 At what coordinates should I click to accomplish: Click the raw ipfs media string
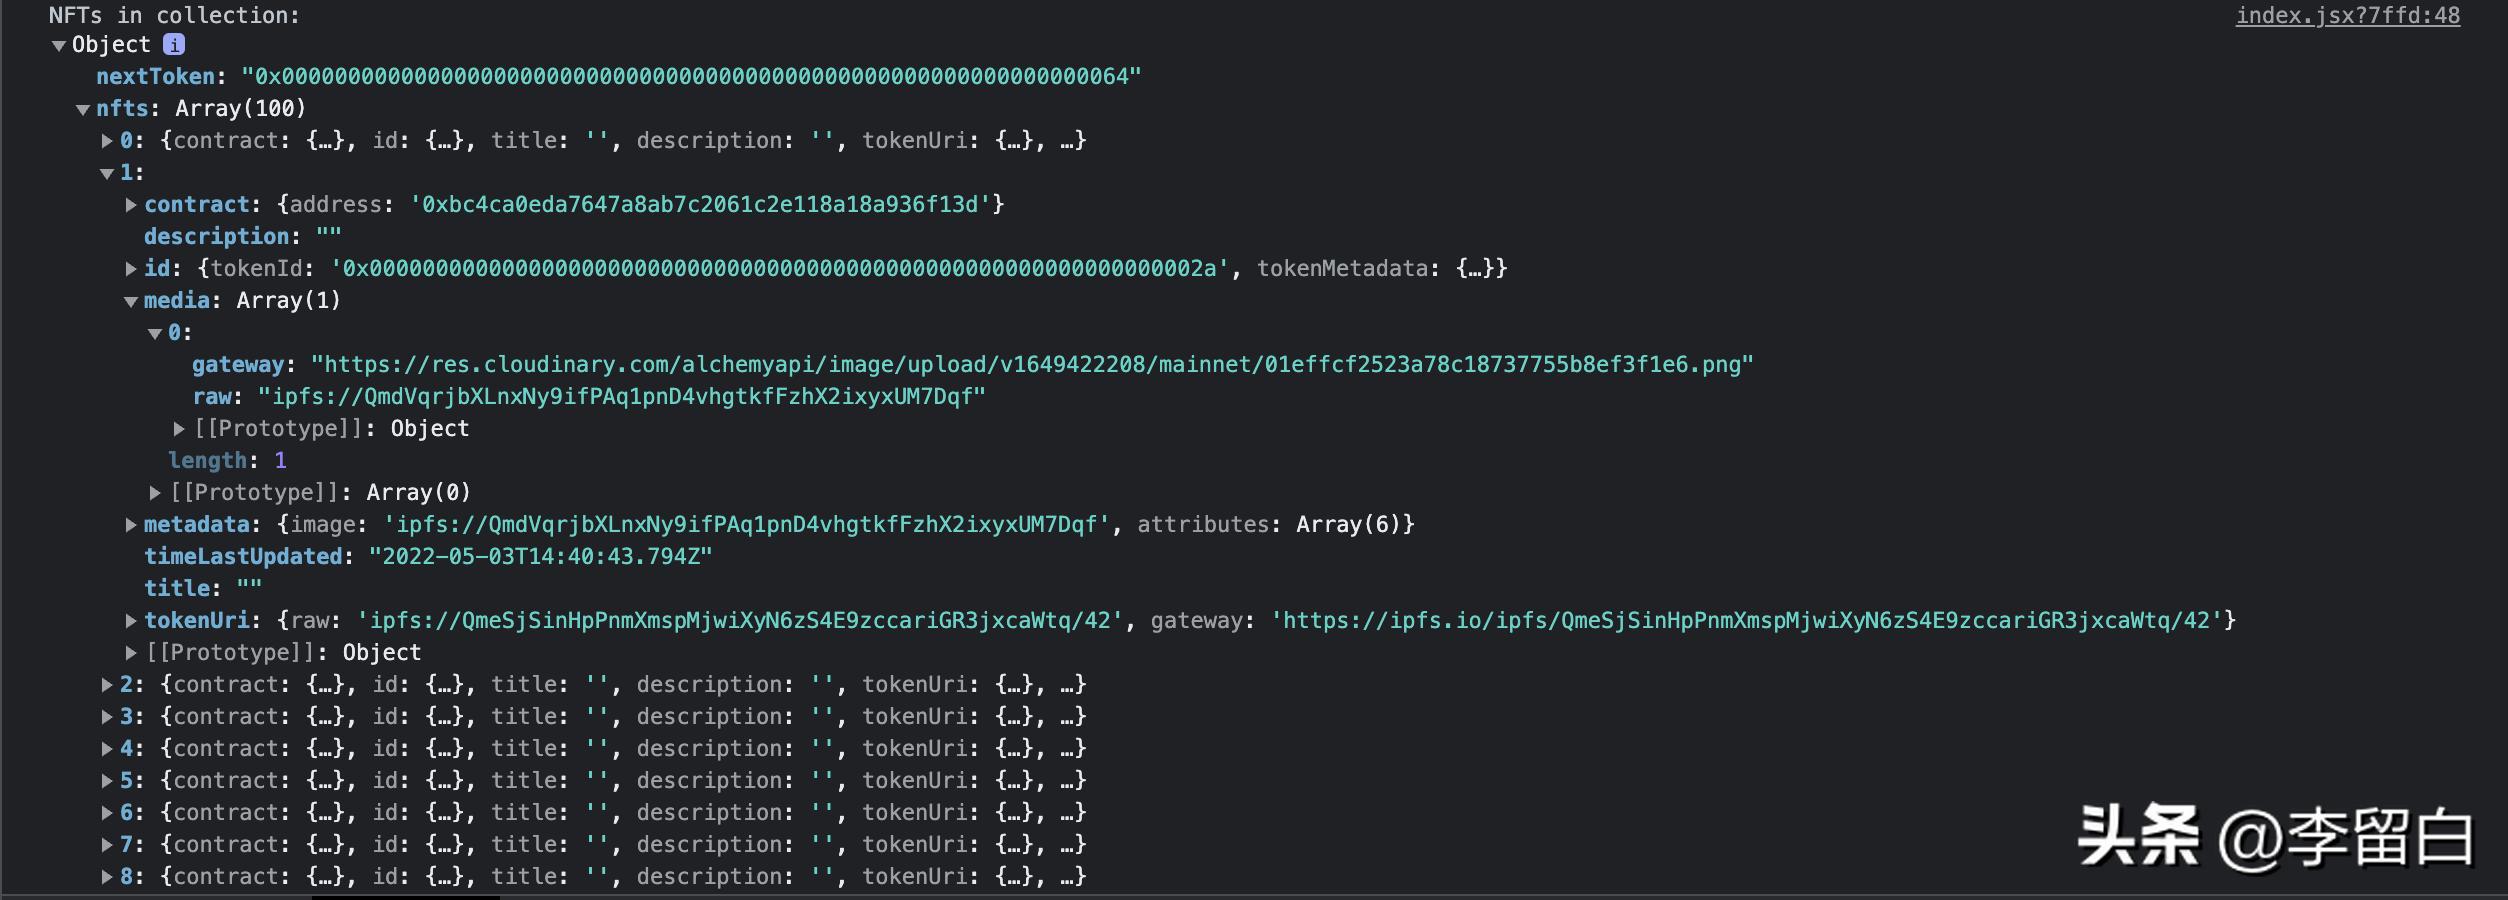622,397
